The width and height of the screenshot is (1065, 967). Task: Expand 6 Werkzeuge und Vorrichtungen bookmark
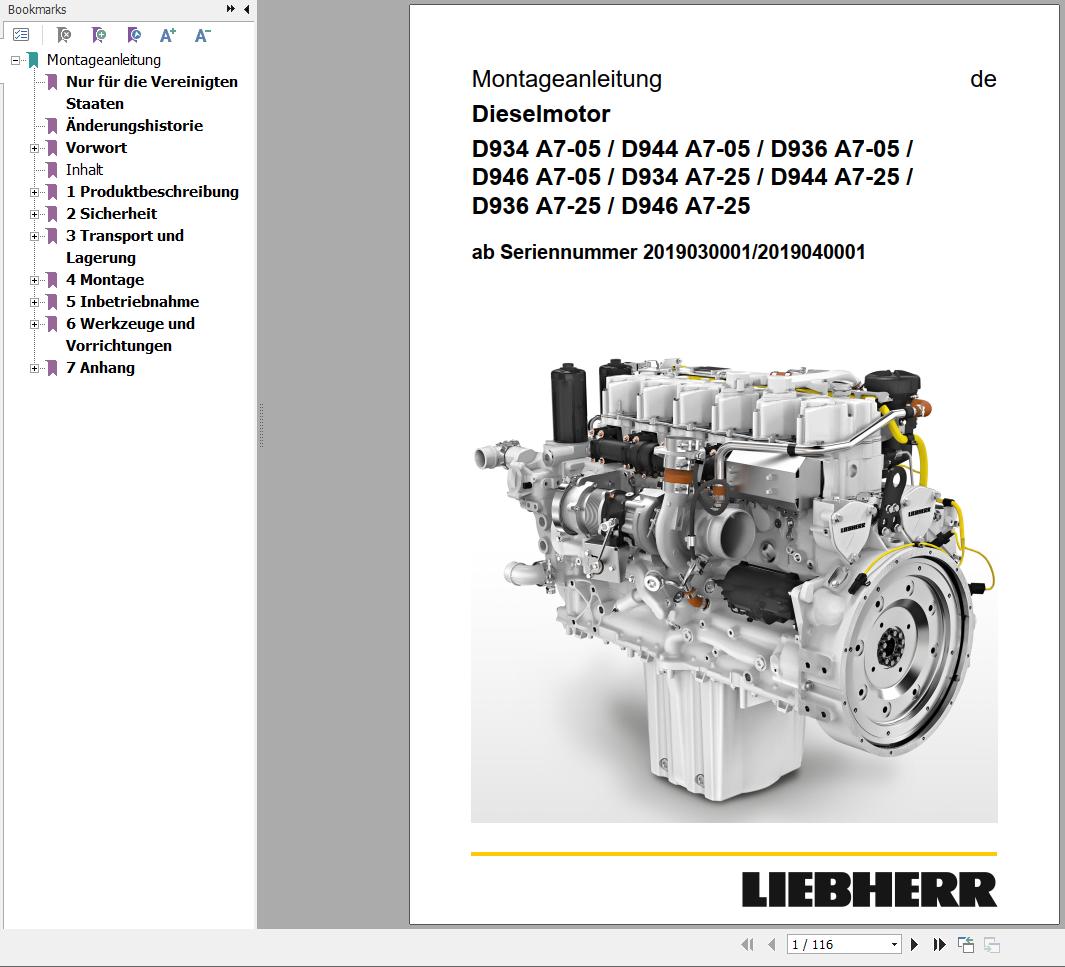click(x=34, y=324)
